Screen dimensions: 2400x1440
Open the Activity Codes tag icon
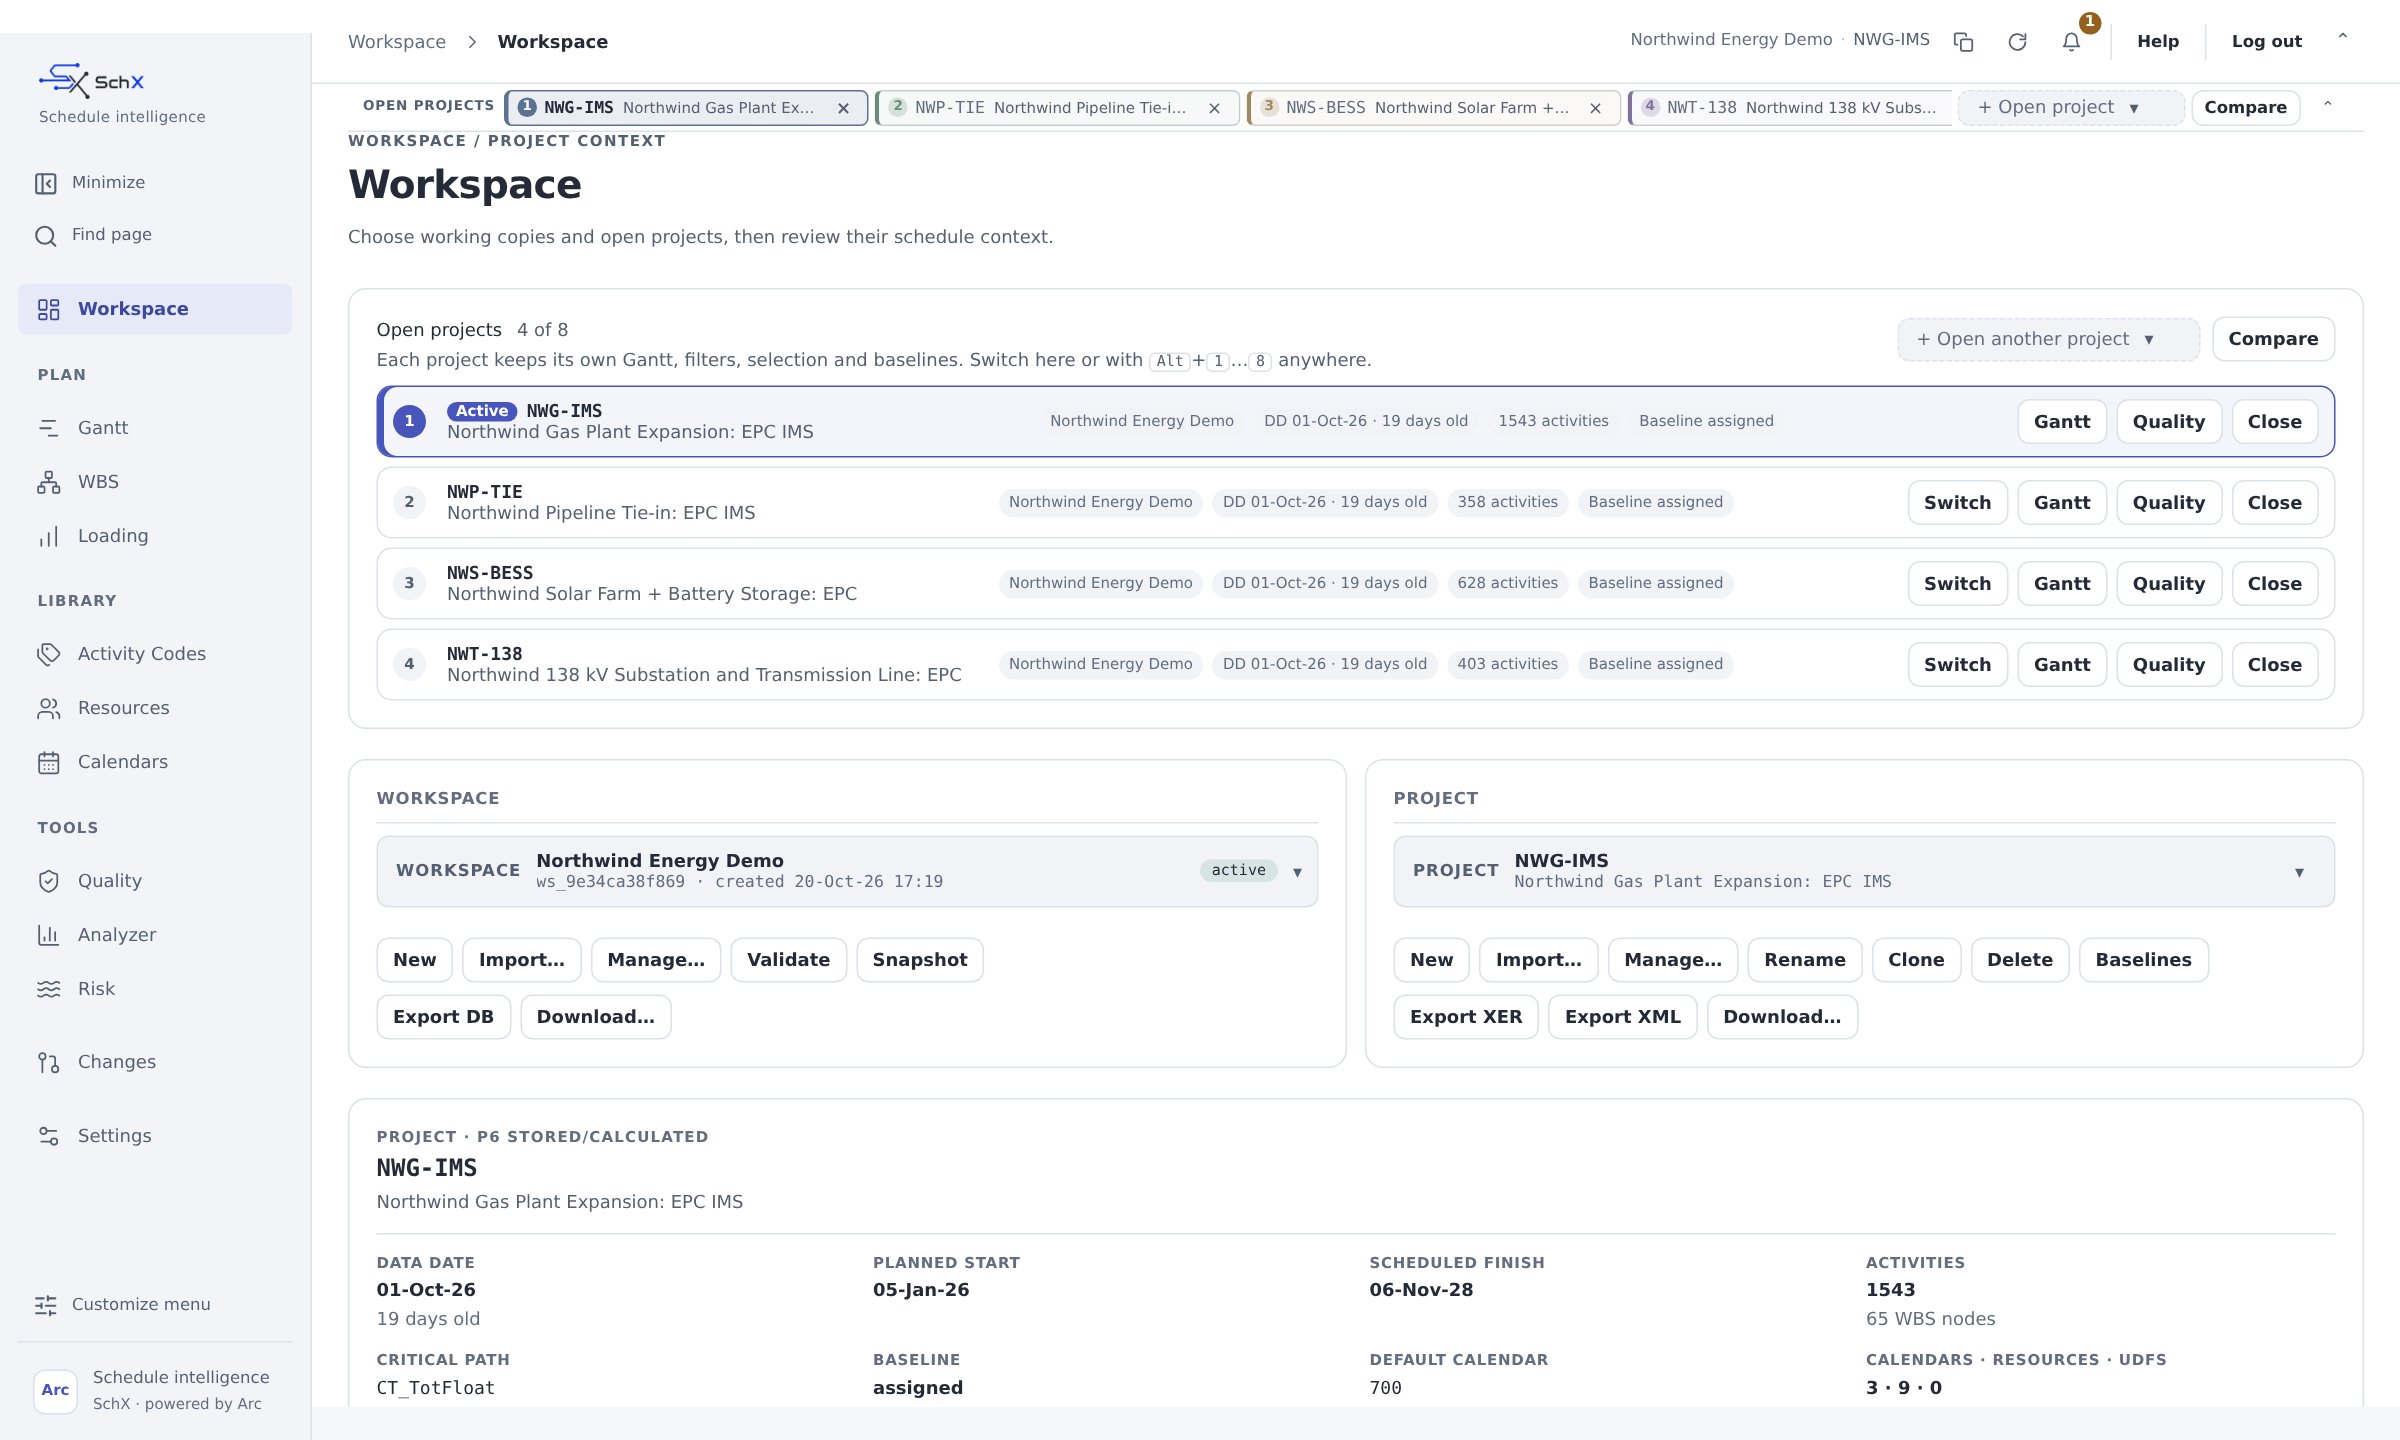pos(49,654)
